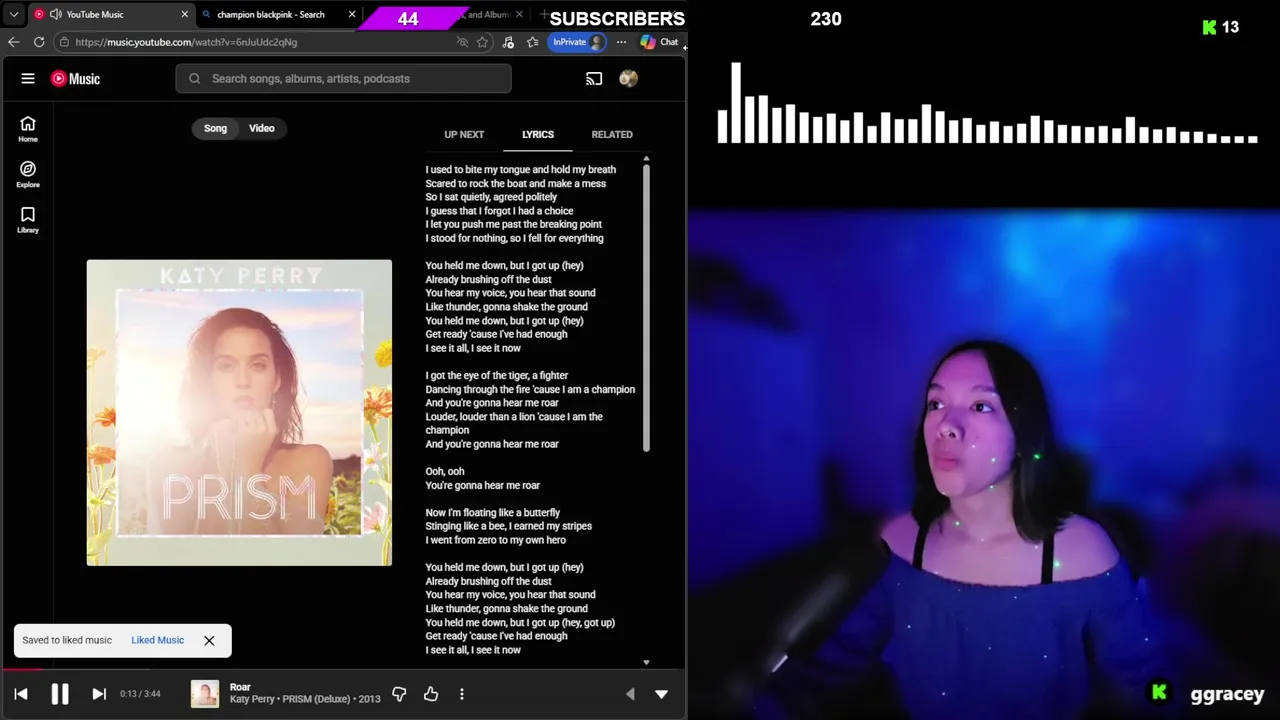Open Library in the sidebar
Screen dimensions: 1280x720
pyautogui.click(x=28, y=220)
